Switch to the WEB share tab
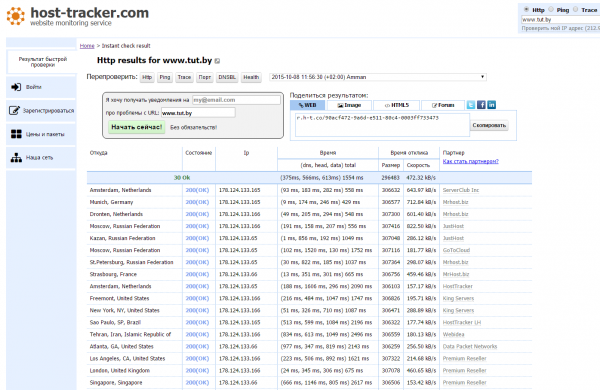 pyautogui.click(x=308, y=105)
